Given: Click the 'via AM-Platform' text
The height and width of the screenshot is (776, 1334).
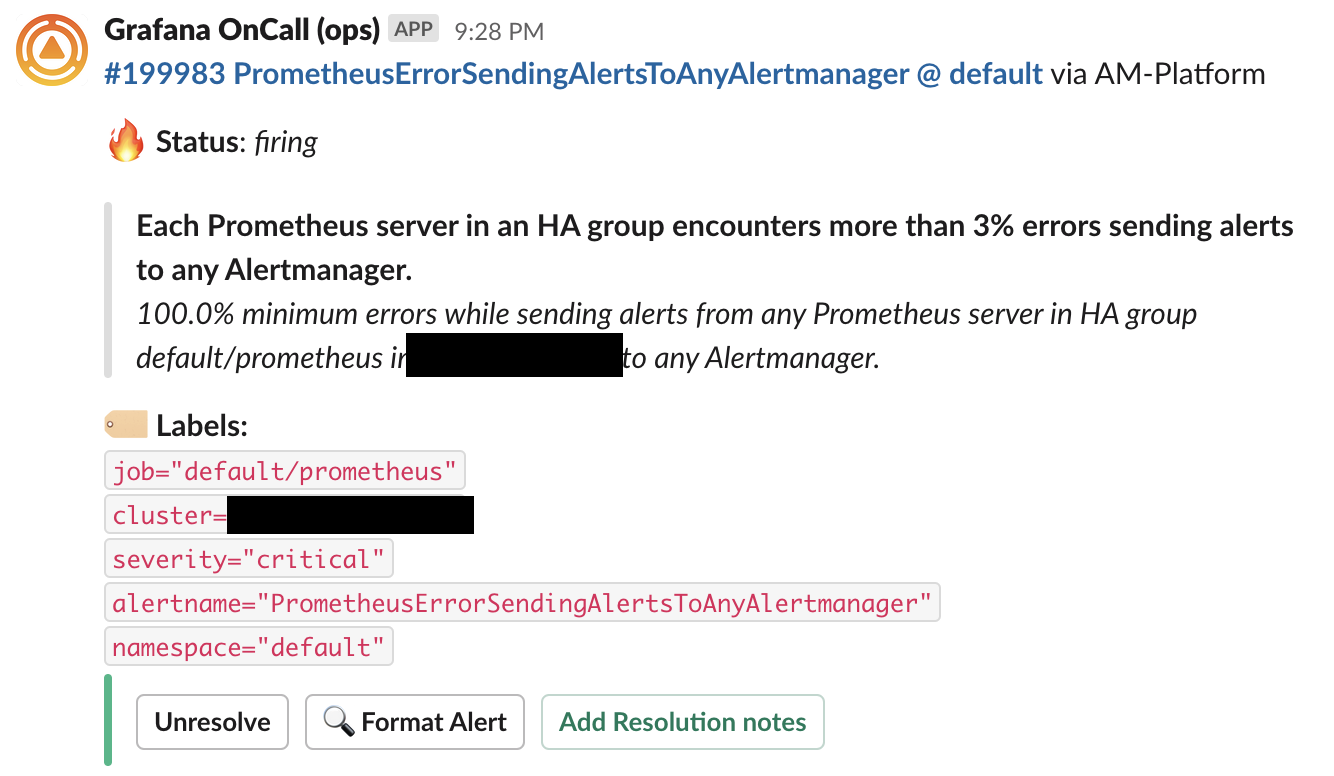Looking at the screenshot, I should click(x=1158, y=74).
